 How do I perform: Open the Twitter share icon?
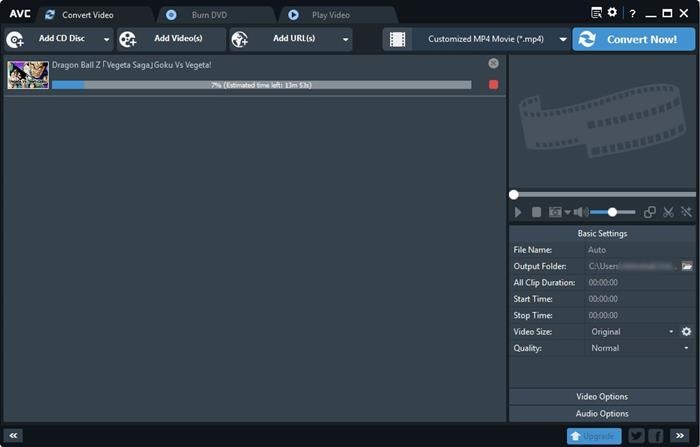[637, 436]
